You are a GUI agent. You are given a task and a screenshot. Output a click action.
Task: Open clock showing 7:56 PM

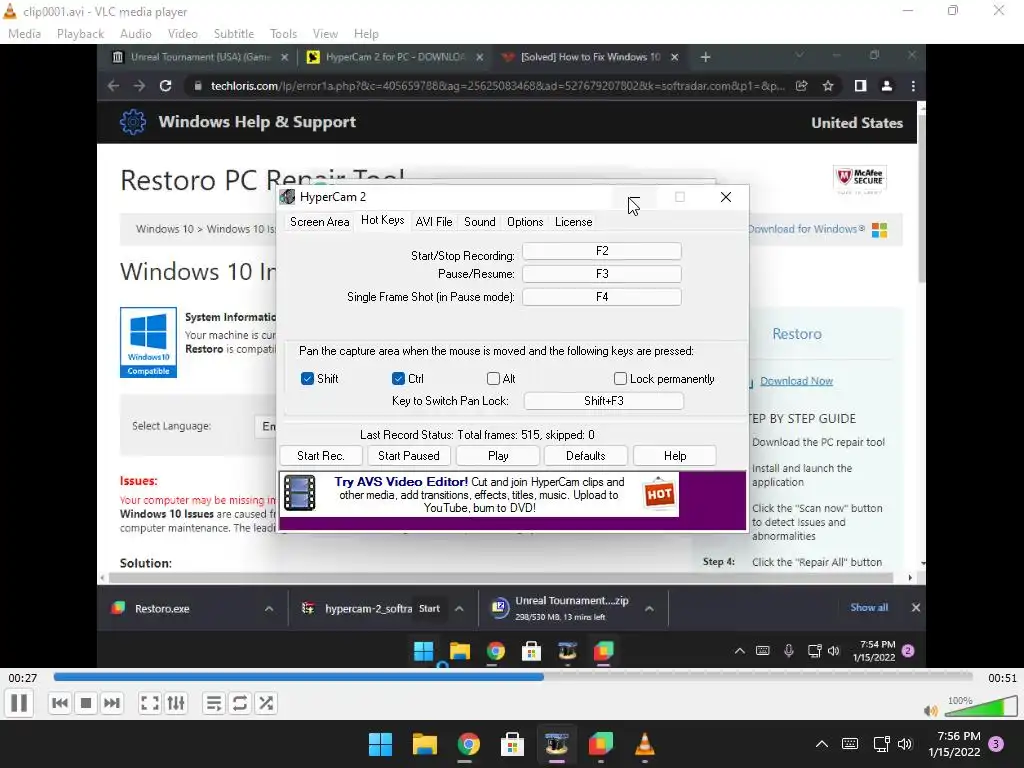pos(954,744)
